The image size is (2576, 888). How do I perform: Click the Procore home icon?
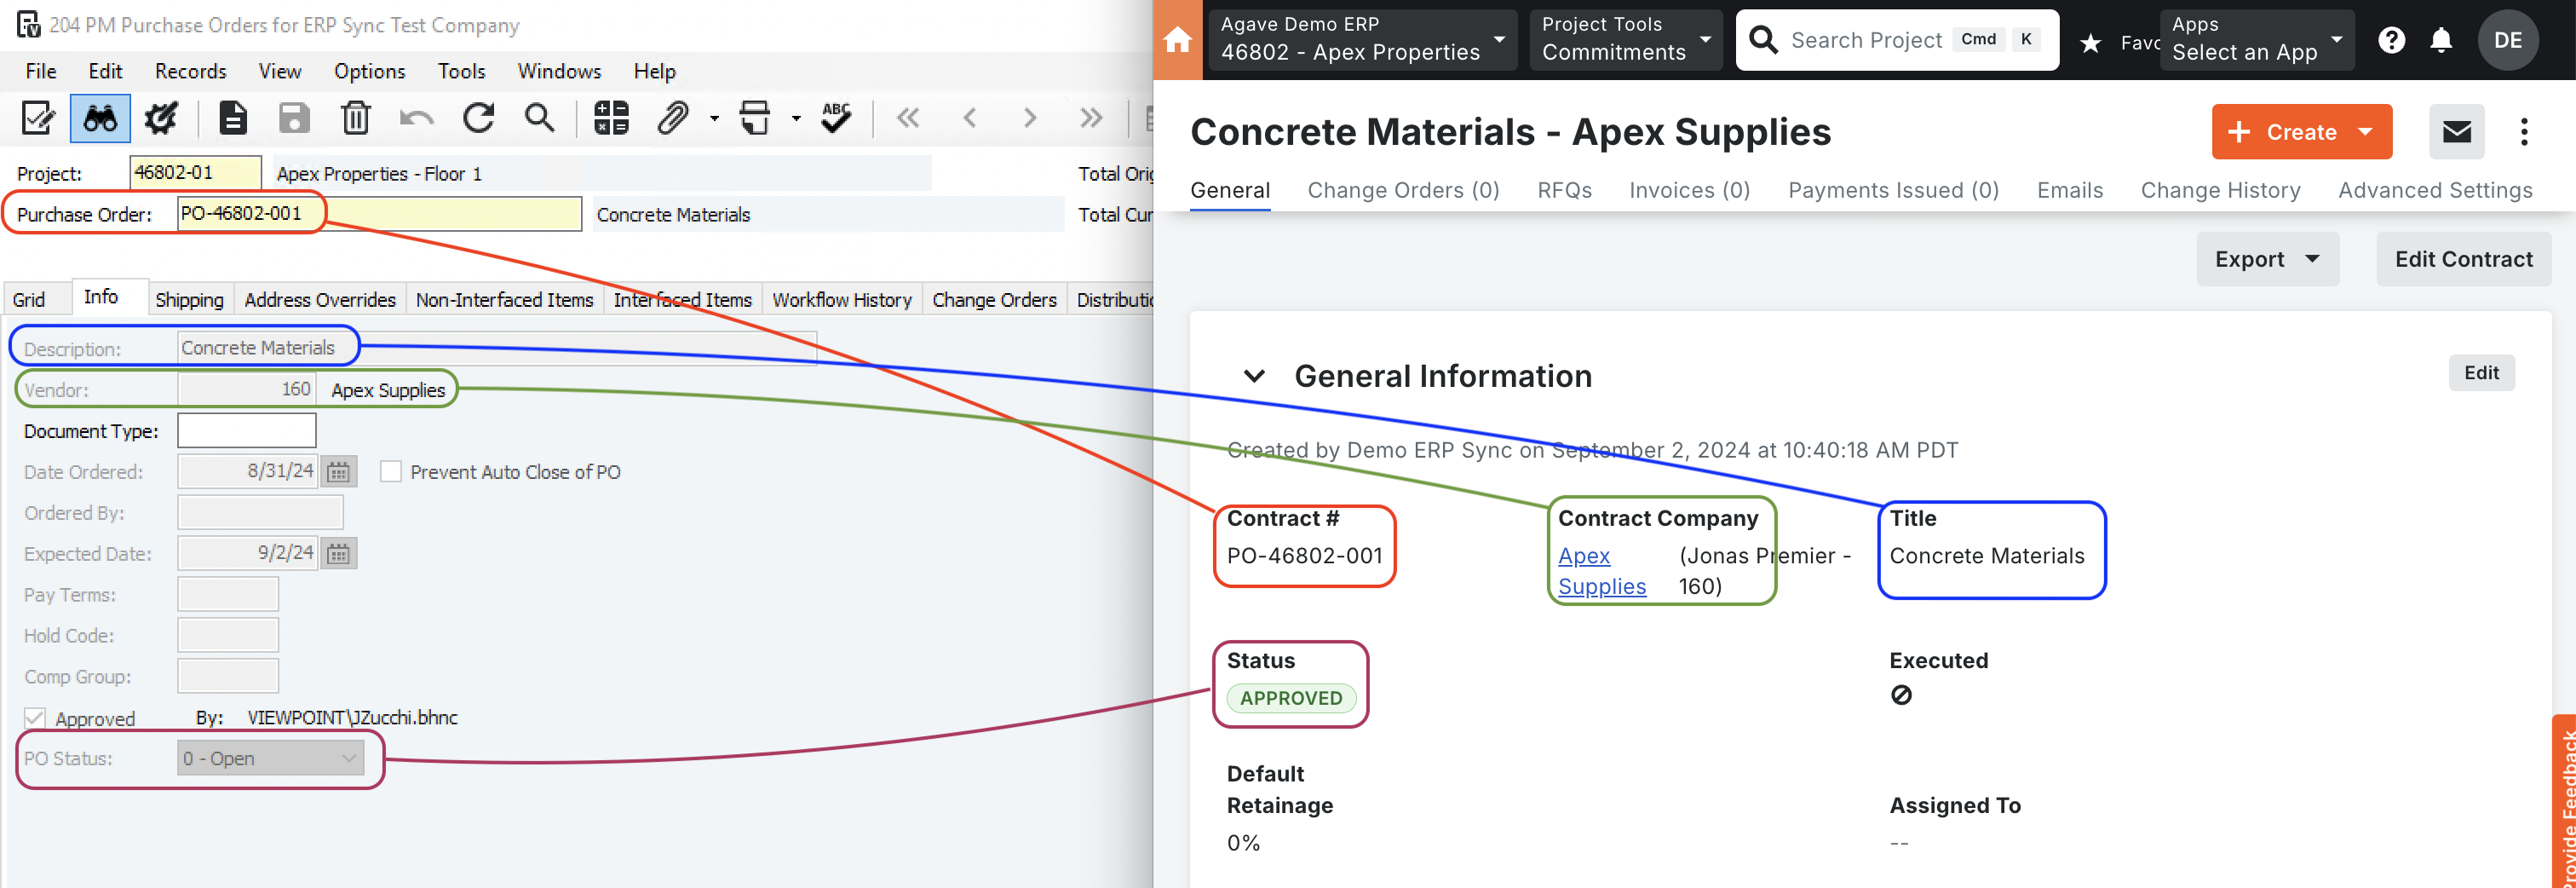pyautogui.click(x=1178, y=40)
